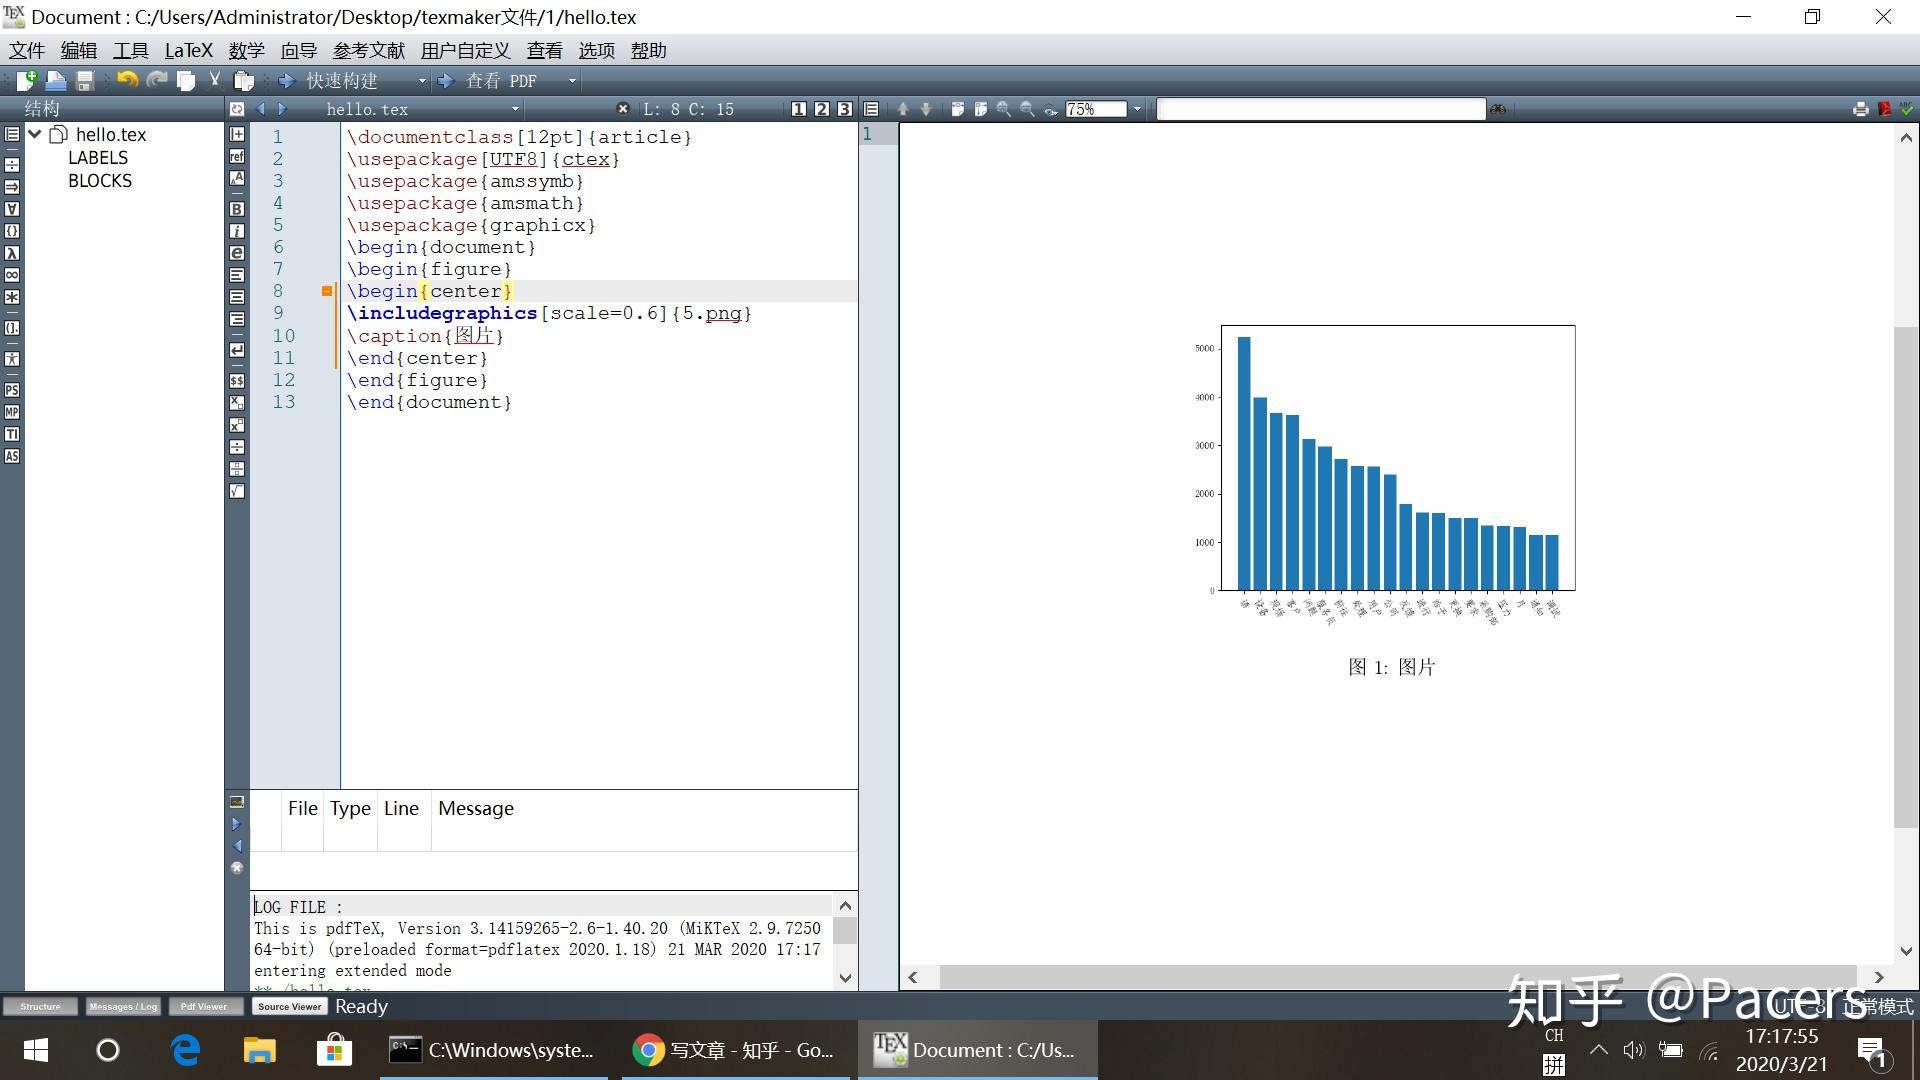Run the Quick Build arrow button
This screenshot has width=1920, height=1080.
pyautogui.click(x=286, y=81)
